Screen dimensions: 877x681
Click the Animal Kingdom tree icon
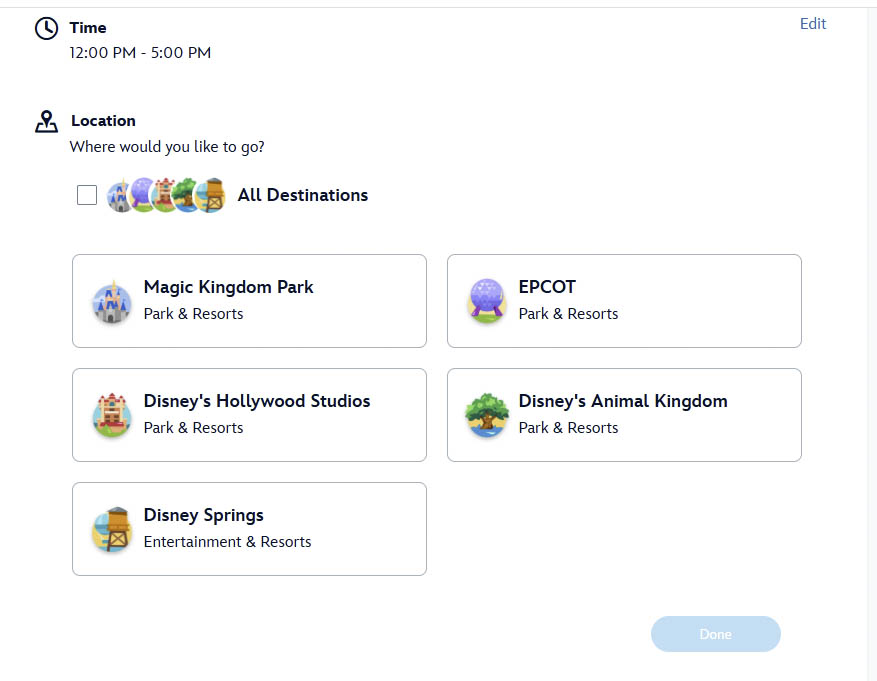click(487, 416)
